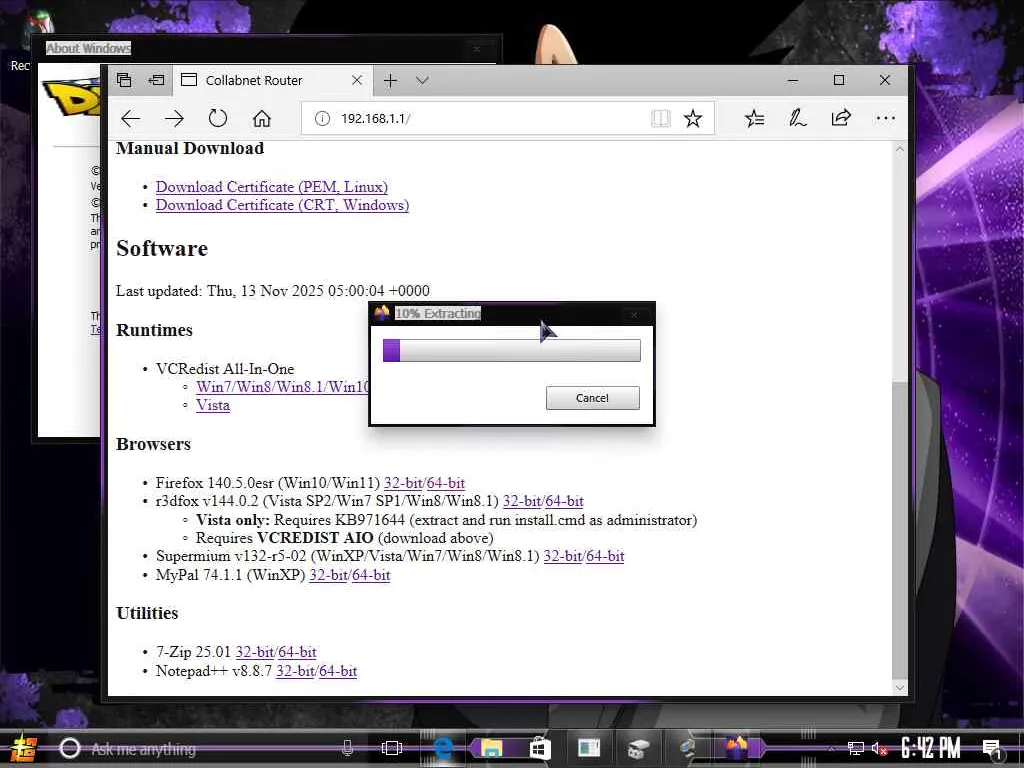Download Firefox 140.5.0esr 32-bit
The height and width of the screenshot is (768, 1024).
(402, 483)
